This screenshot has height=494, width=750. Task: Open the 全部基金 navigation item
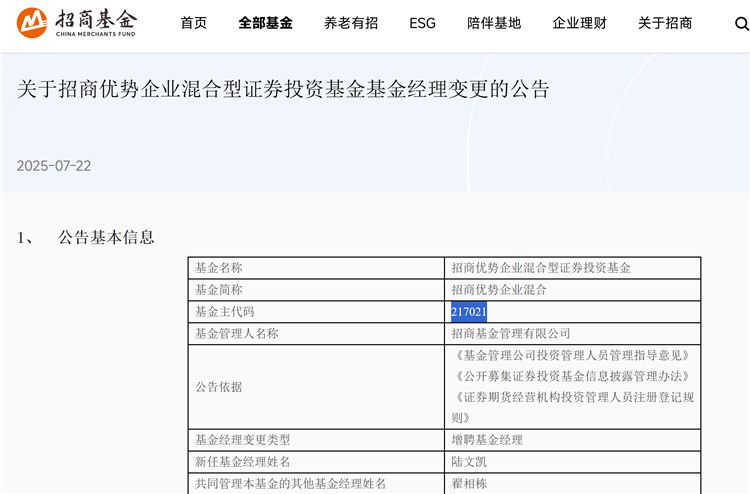(265, 23)
